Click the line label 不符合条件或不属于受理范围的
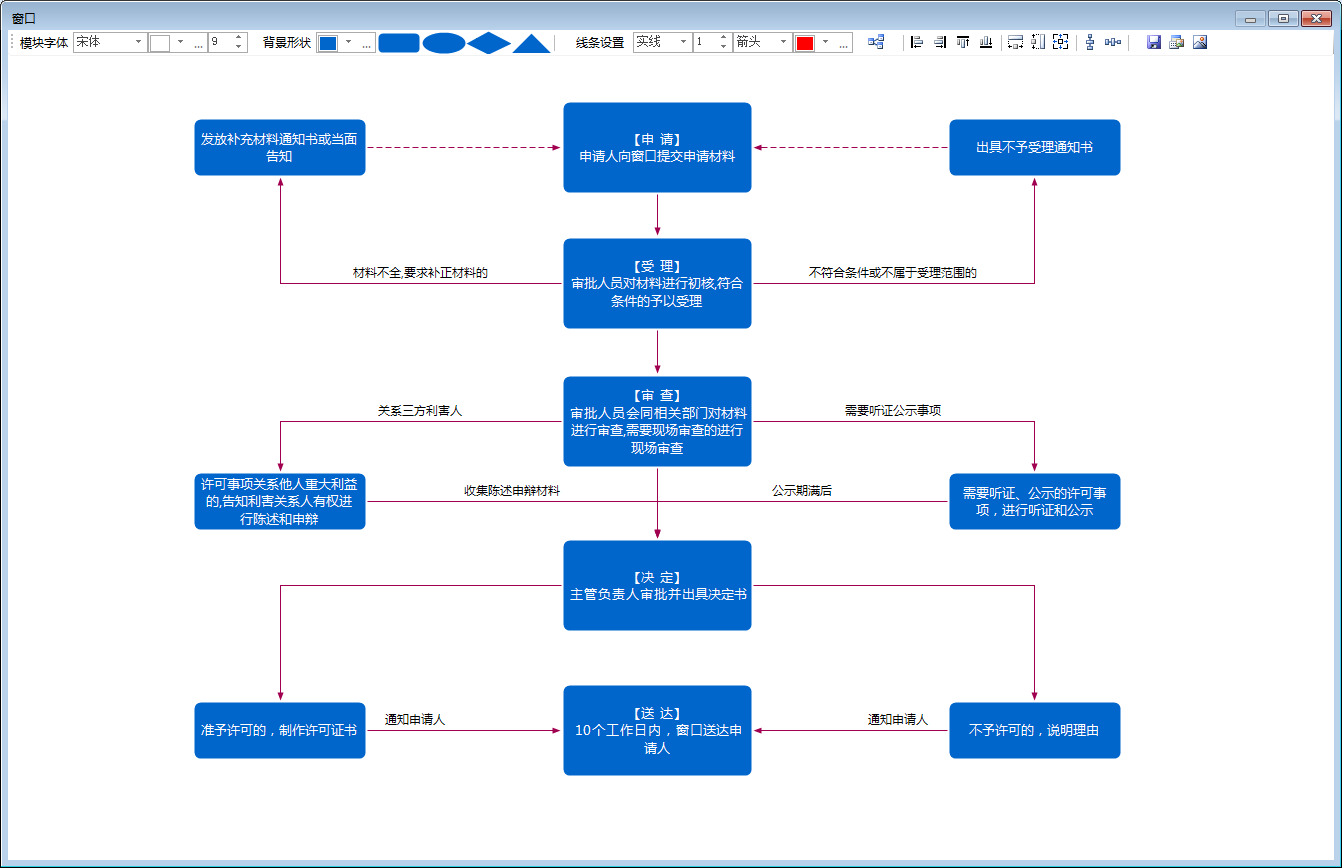 click(892, 272)
